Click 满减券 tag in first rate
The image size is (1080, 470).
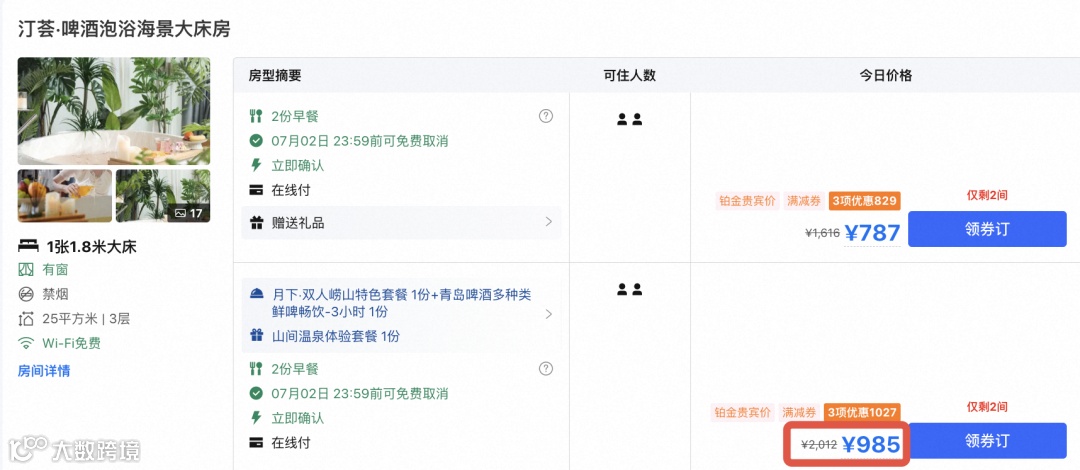[x=803, y=201]
